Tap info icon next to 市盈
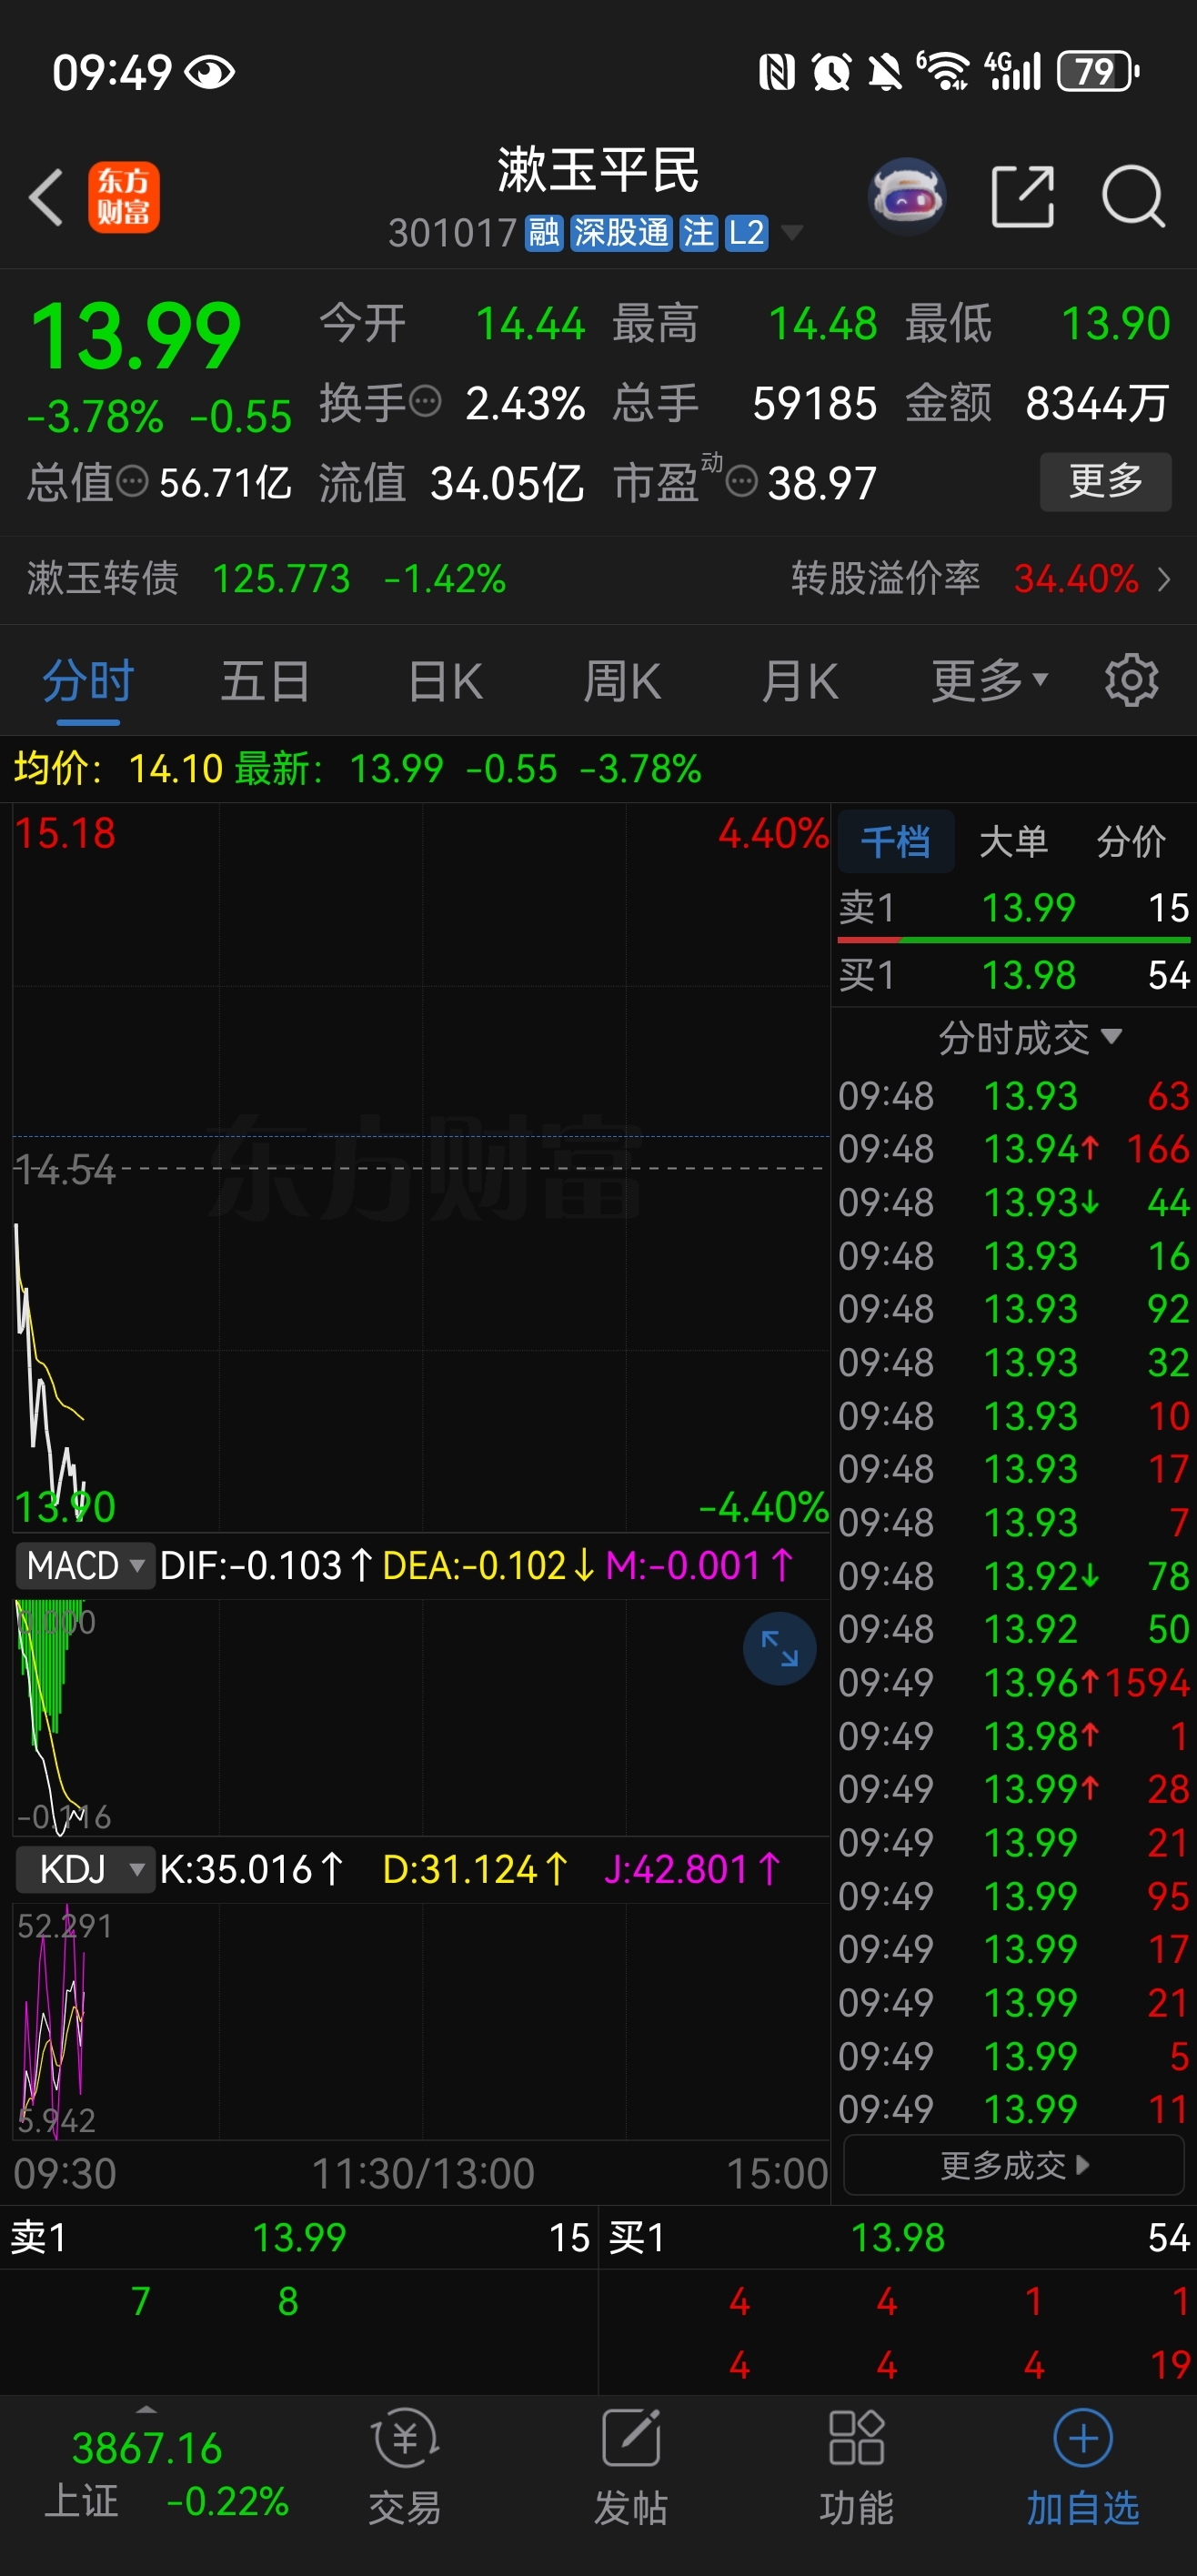The height and width of the screenshot is (2576, 1197). coord(741,482)
